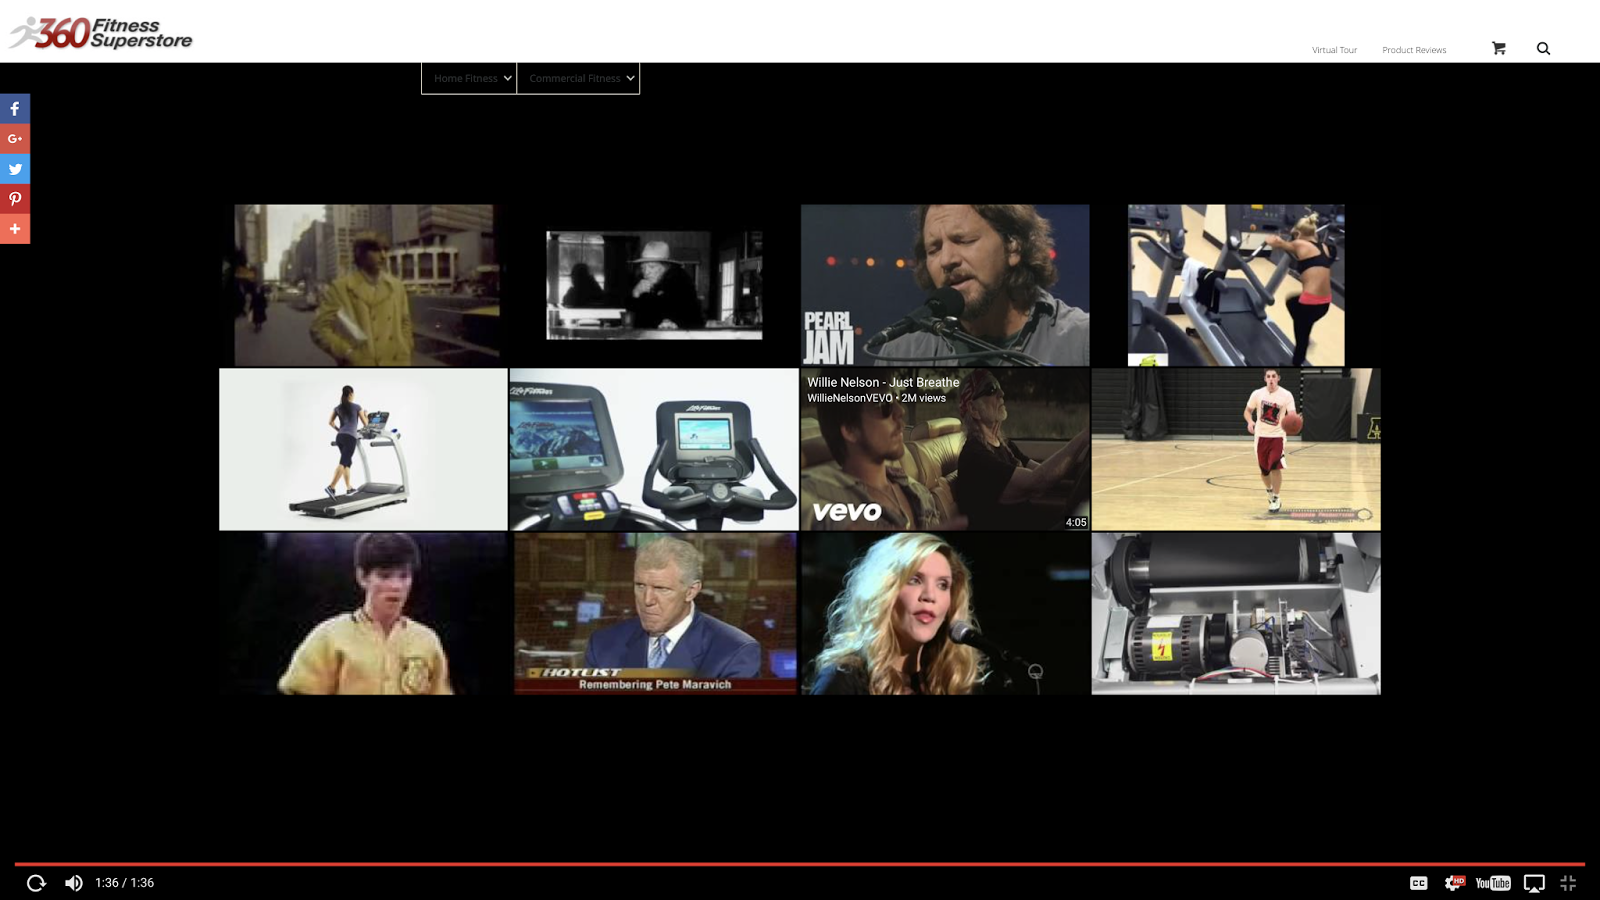Mute the video volume
Image resolution: width=1600 pixels, height=900 pixels.
point(74,883)
